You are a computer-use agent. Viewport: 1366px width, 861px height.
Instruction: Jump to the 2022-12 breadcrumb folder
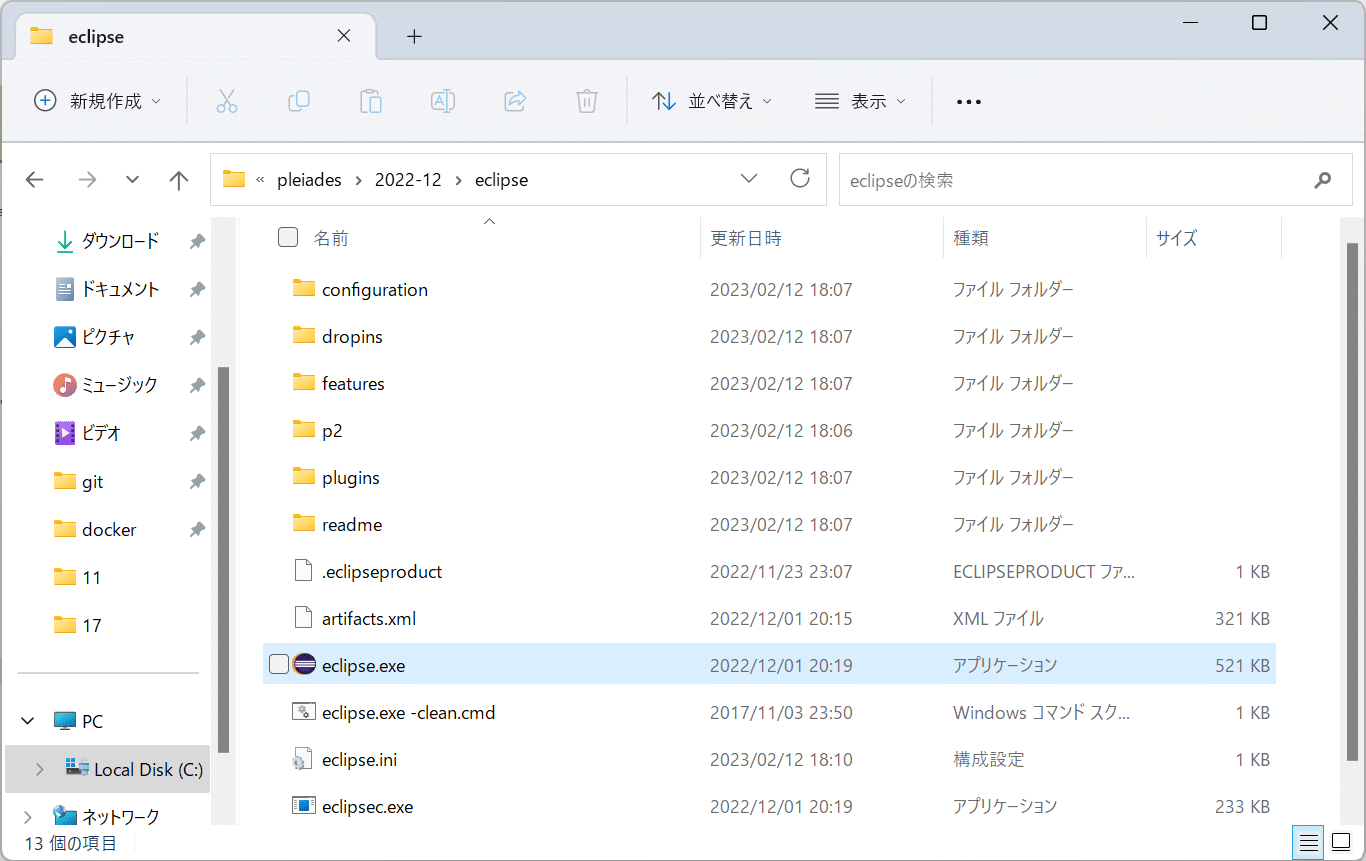pyautogui.click(x=408, y=179)
